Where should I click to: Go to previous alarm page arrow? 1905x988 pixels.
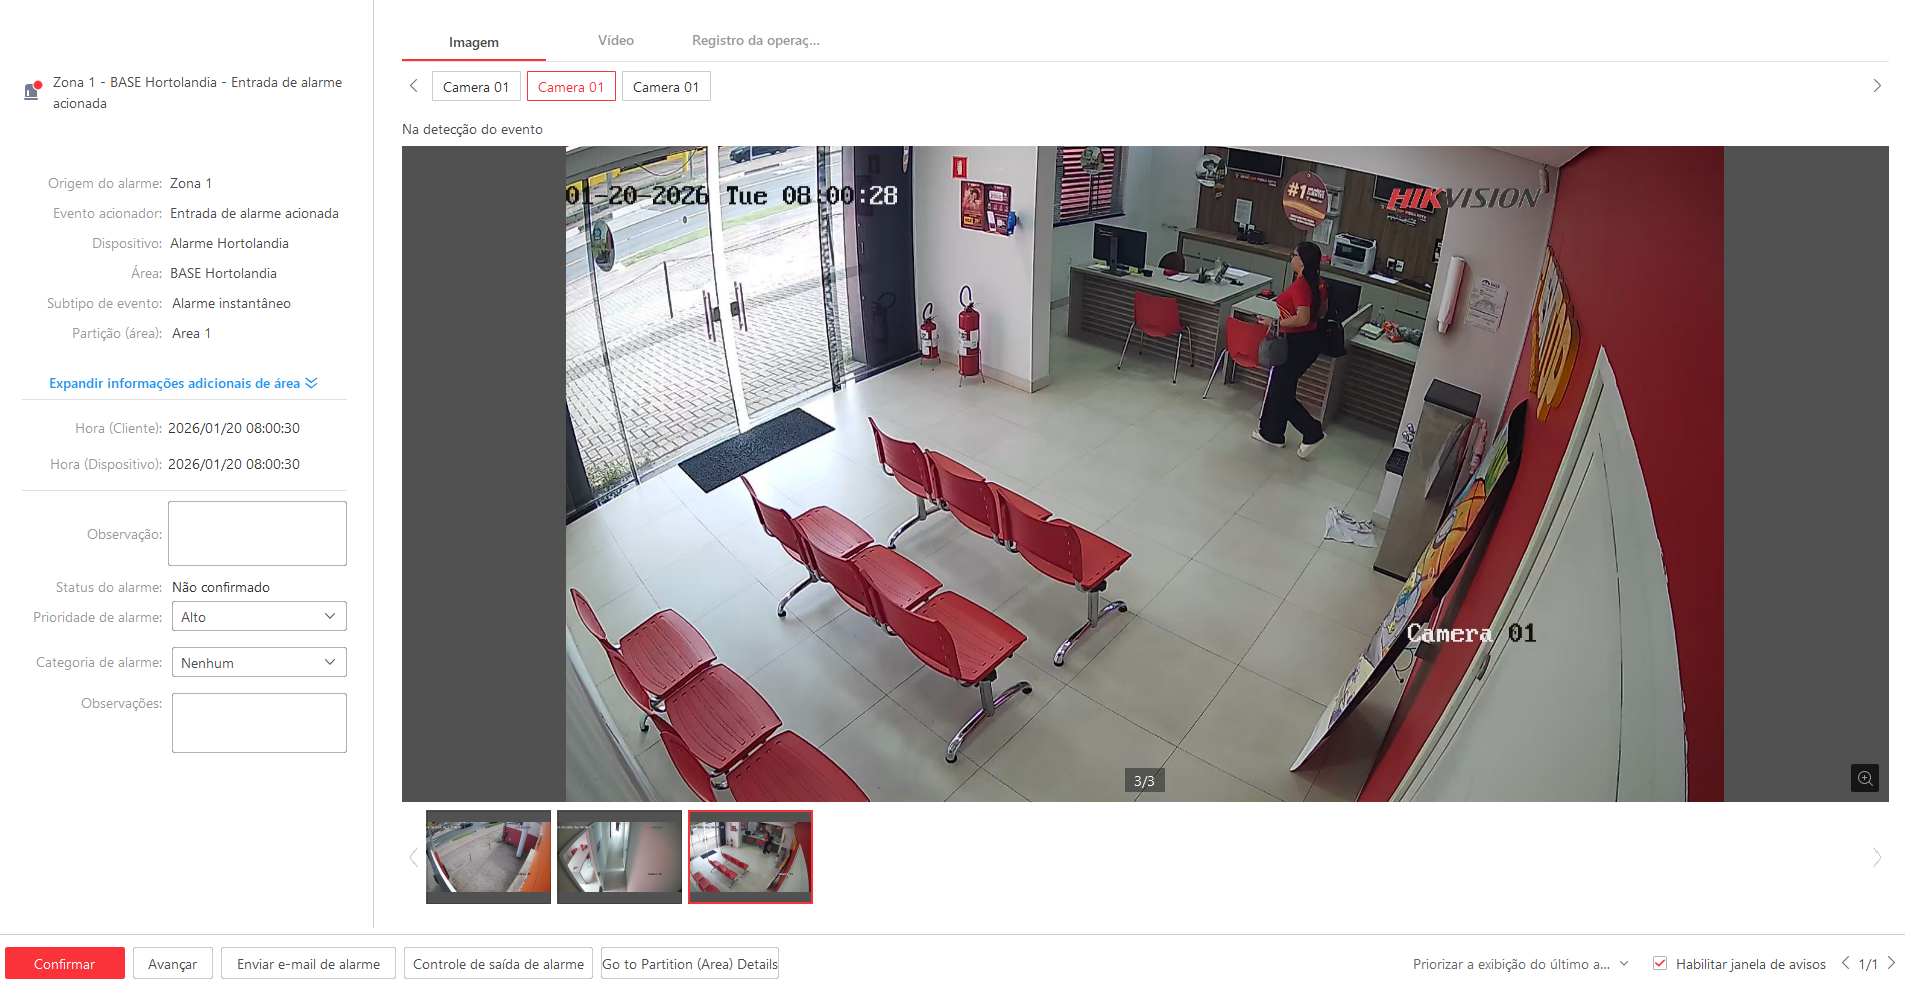click(x=1845, y=963)
